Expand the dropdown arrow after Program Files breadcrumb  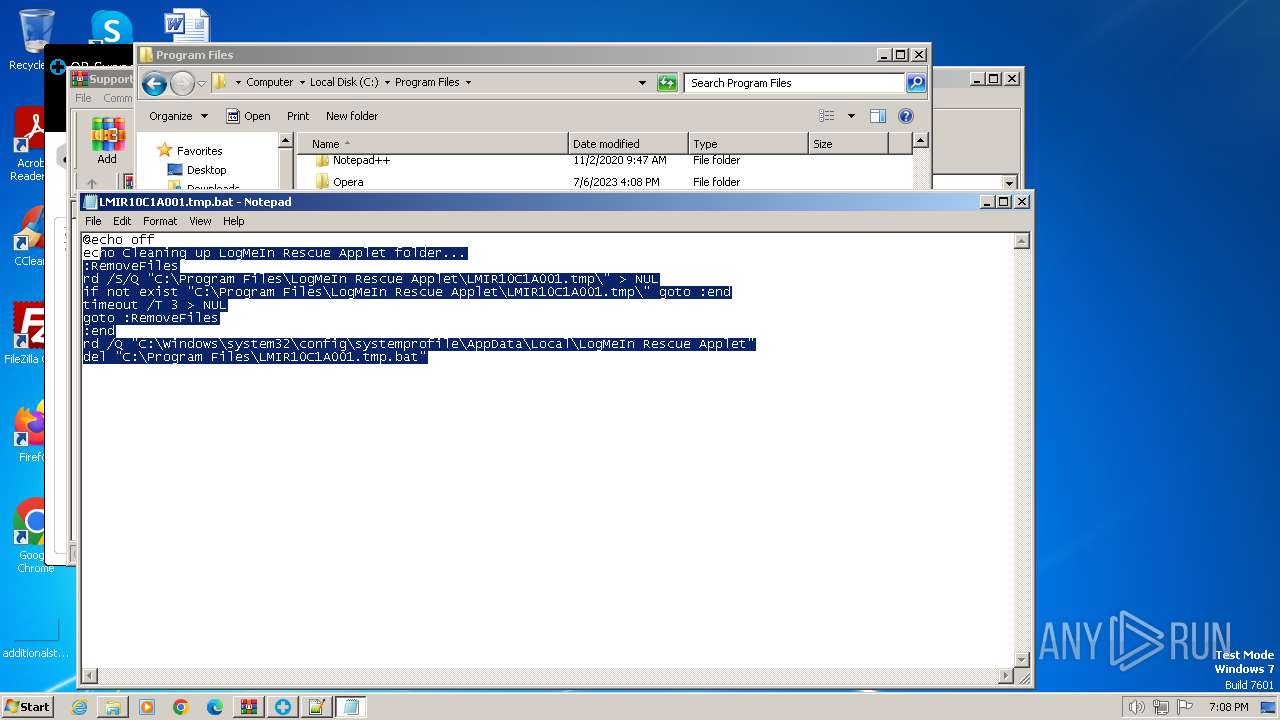pos(468,83)
